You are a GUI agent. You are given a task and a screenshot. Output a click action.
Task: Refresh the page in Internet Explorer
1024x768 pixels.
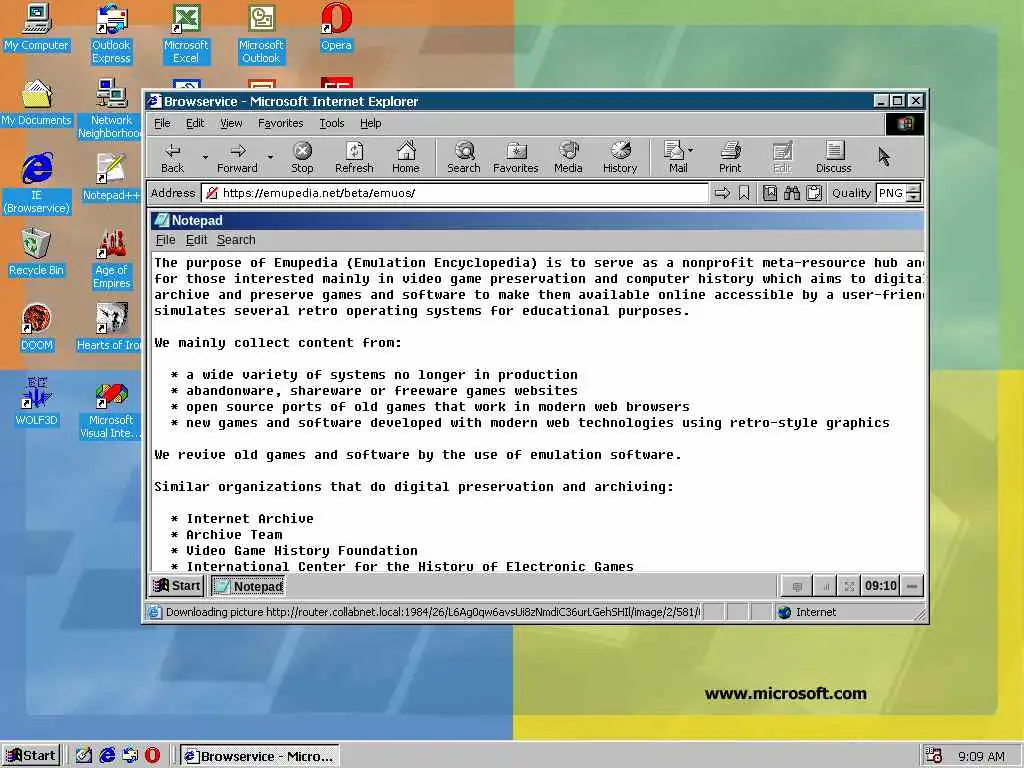coord(354,157)
